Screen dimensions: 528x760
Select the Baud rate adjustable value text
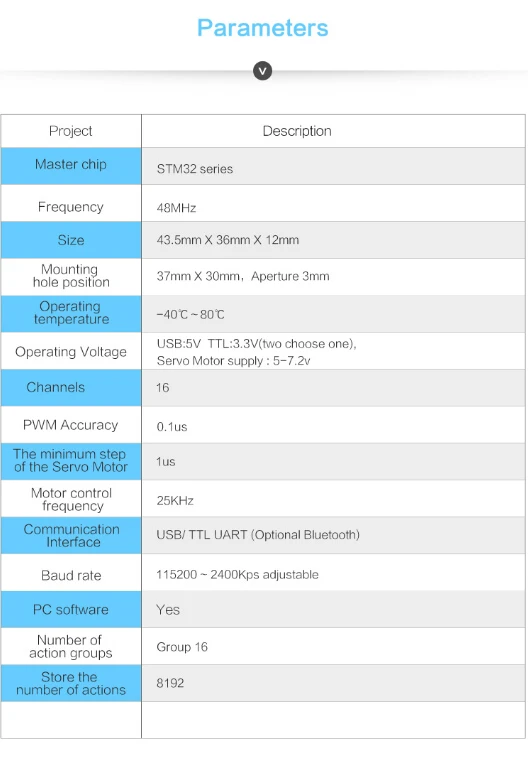click(x=237, y=575)
